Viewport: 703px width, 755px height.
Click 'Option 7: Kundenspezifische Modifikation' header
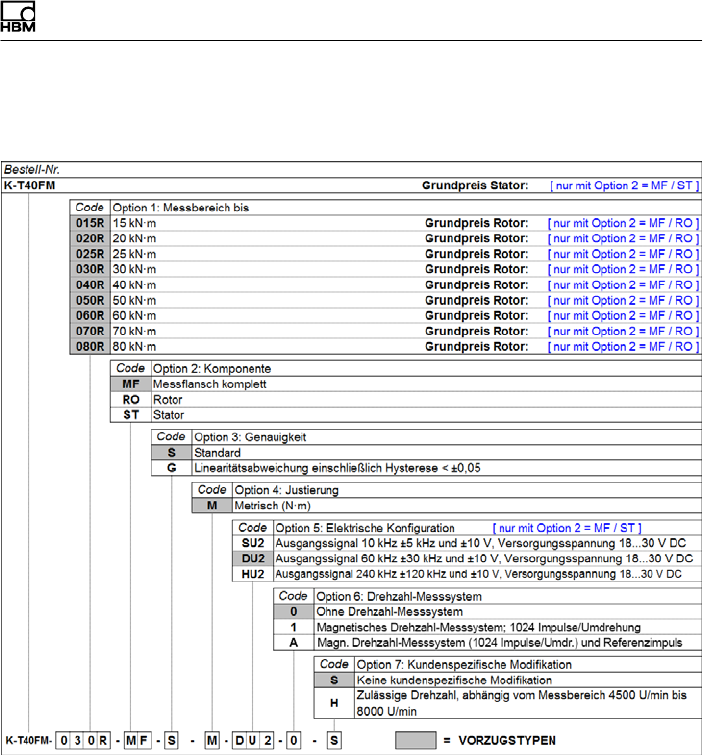(464, 664)
